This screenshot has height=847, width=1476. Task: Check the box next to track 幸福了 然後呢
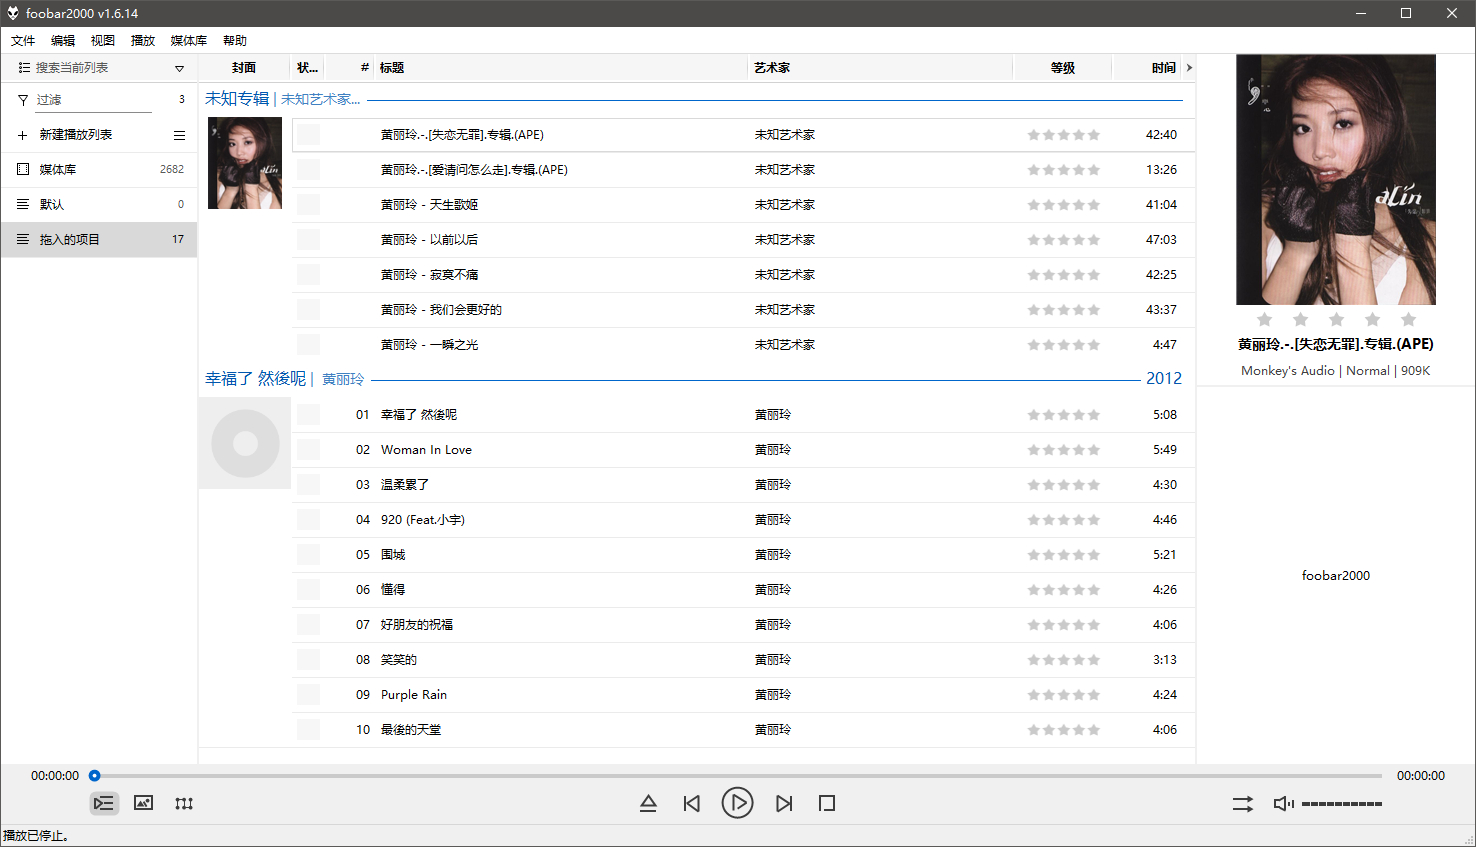tap(308, 414)
